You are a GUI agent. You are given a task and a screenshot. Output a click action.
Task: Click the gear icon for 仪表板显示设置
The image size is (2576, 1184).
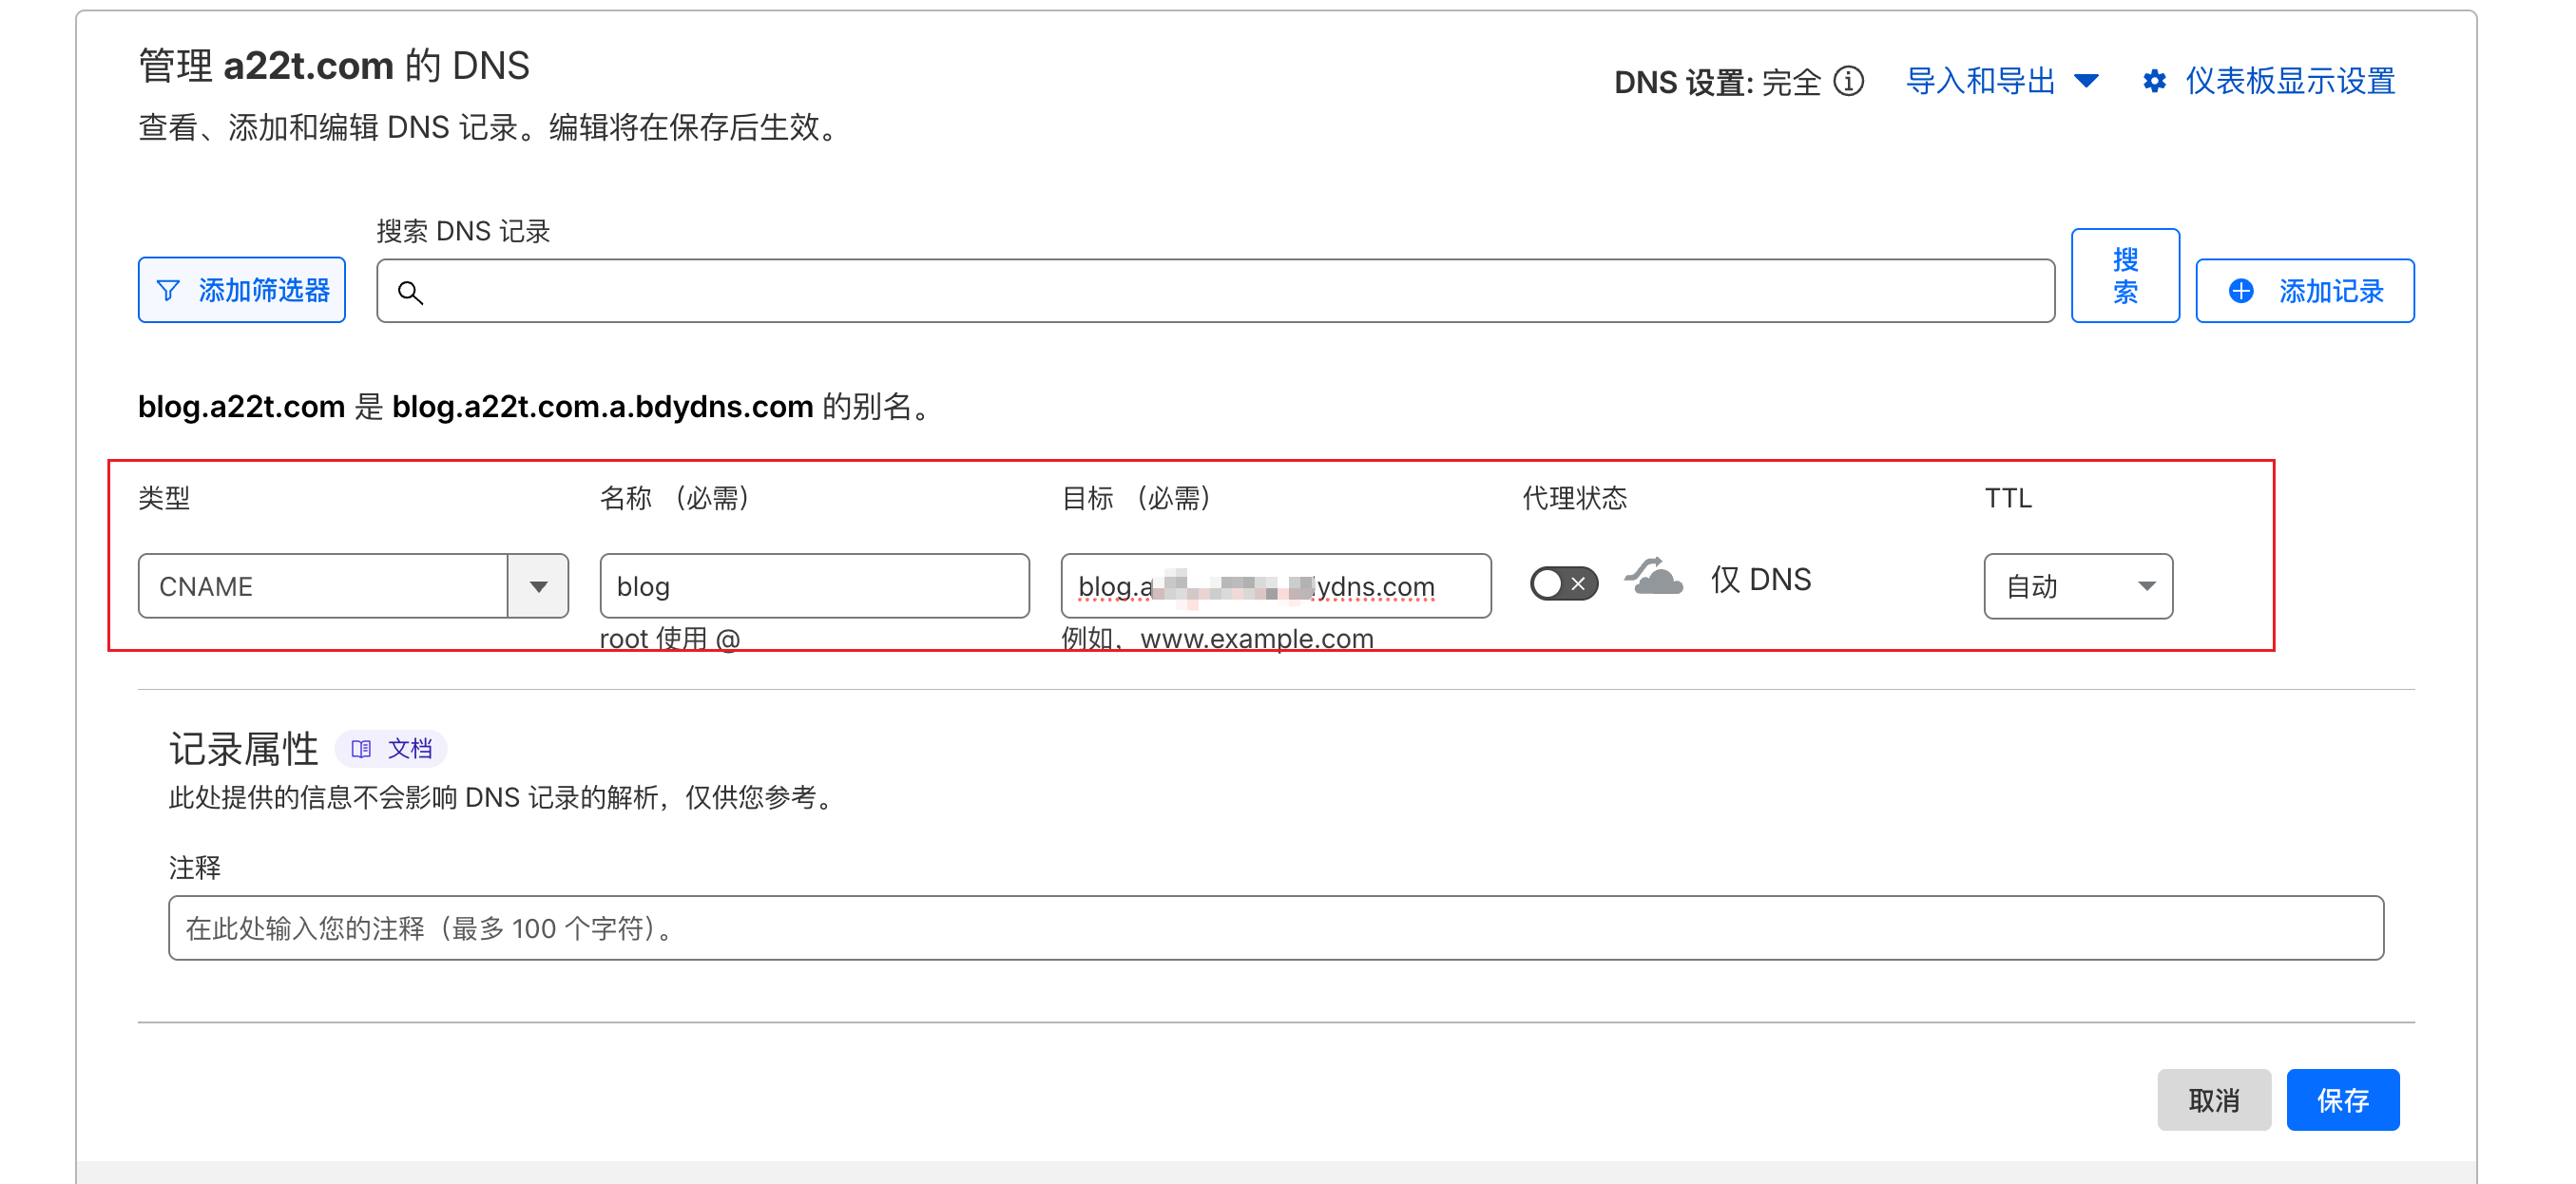tap(2156, 81)
